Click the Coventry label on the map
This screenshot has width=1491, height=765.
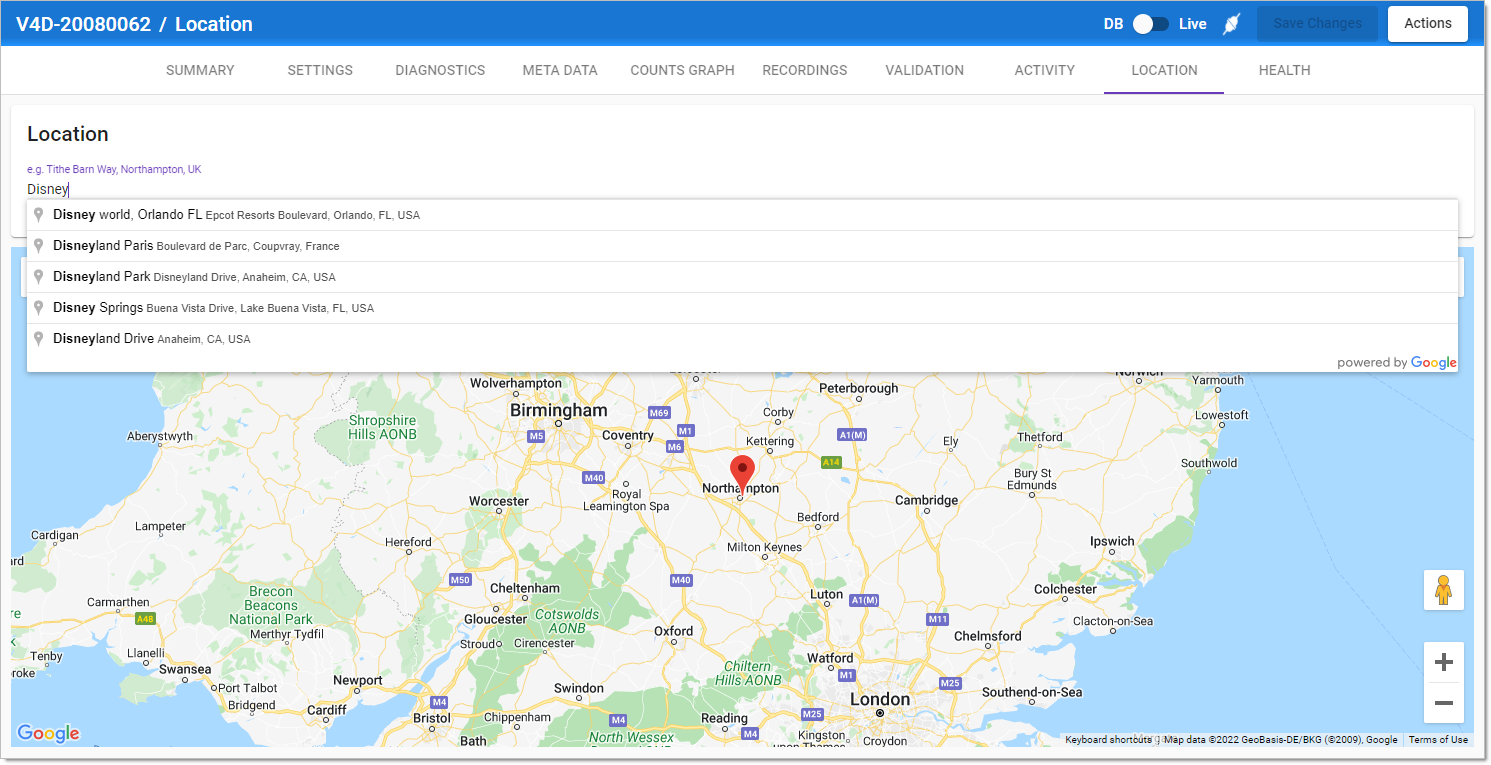tap(627, 435)
